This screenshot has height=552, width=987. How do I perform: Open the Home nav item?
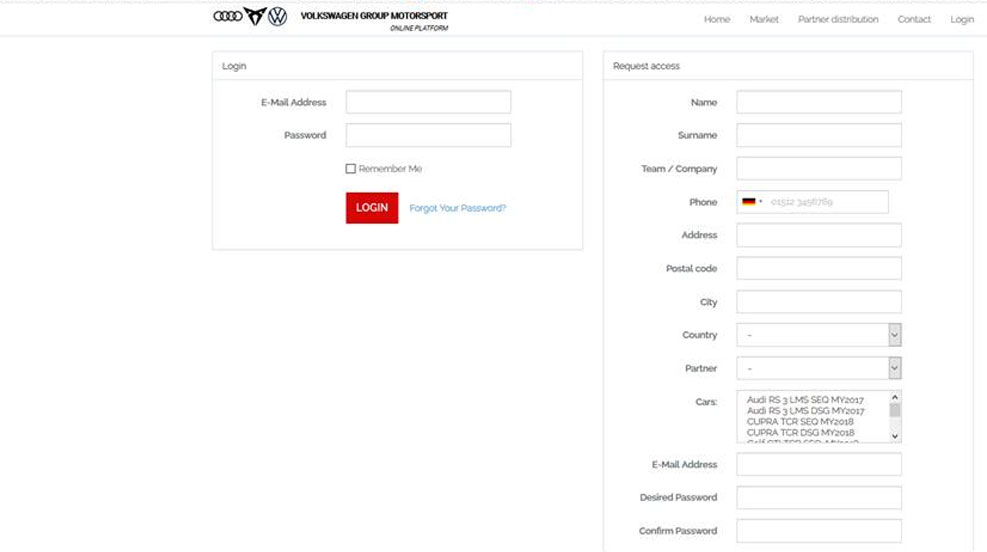point(717,20)
